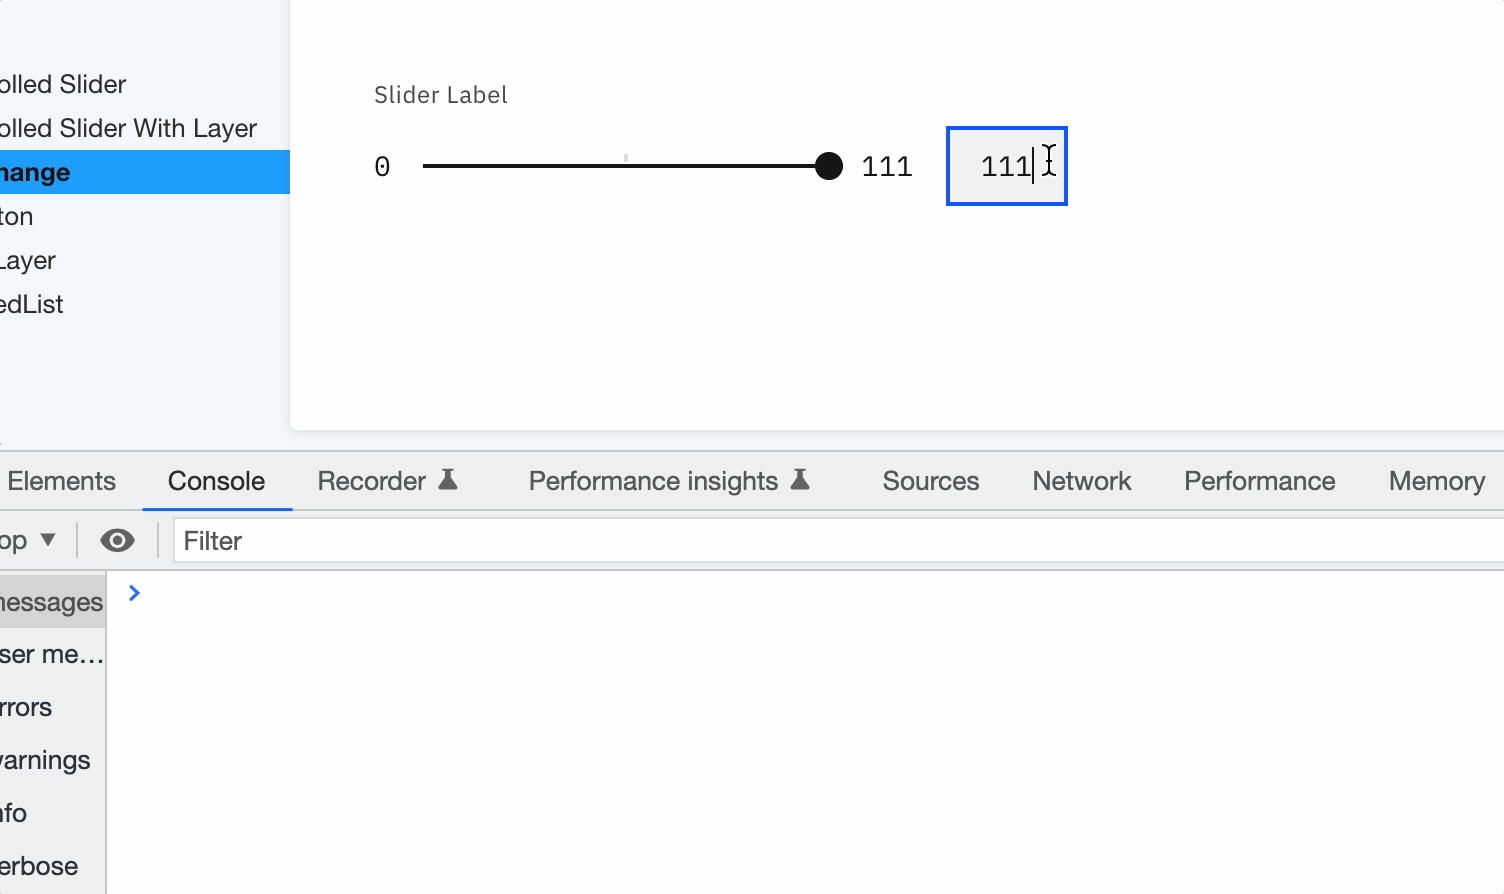Select the warnings log level filter
The width and height of the screenshot is (1504, 894).
pyautogui.click(x=45, y=760)
